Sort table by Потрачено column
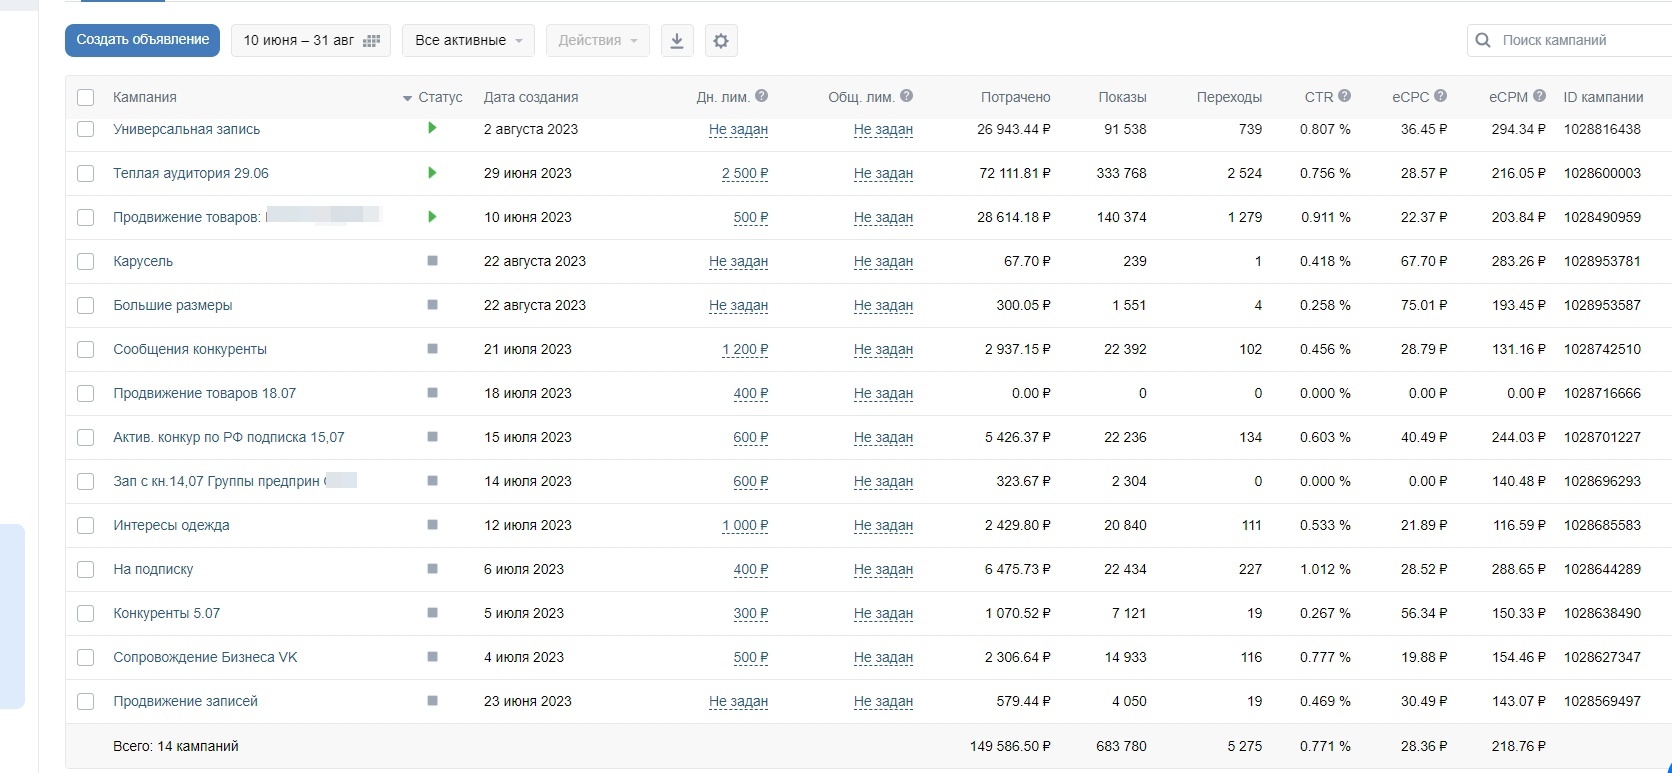The height and width of the screenshot is (773, 1672). point(1015,97)
